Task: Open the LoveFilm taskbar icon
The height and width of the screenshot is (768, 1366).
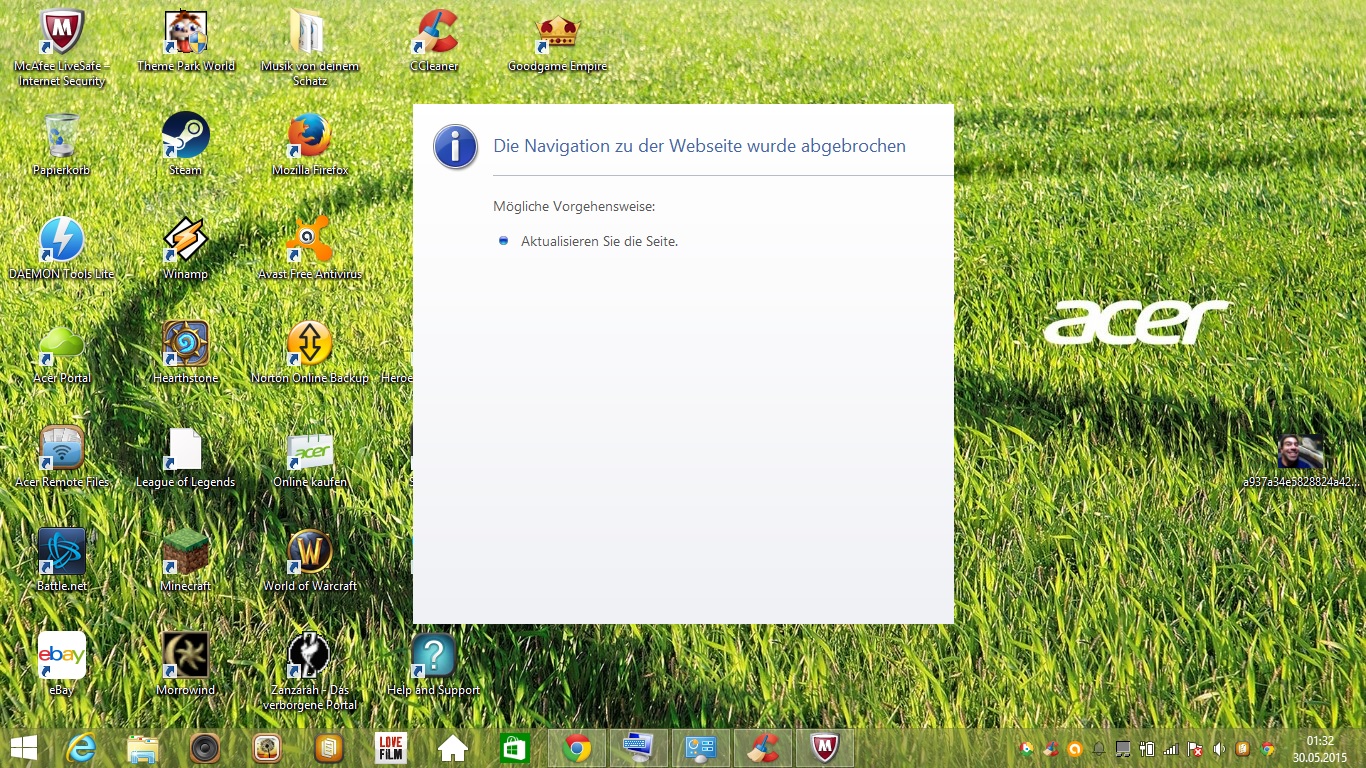Action: [391, 748]
